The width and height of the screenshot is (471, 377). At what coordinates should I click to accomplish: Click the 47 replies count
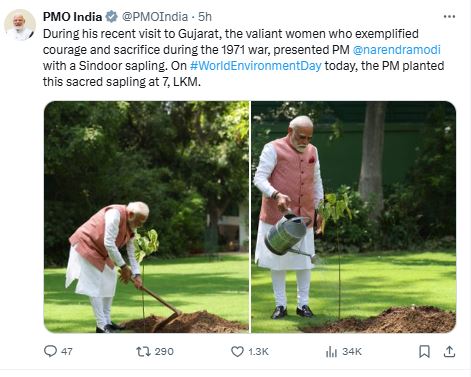point(67,352)
